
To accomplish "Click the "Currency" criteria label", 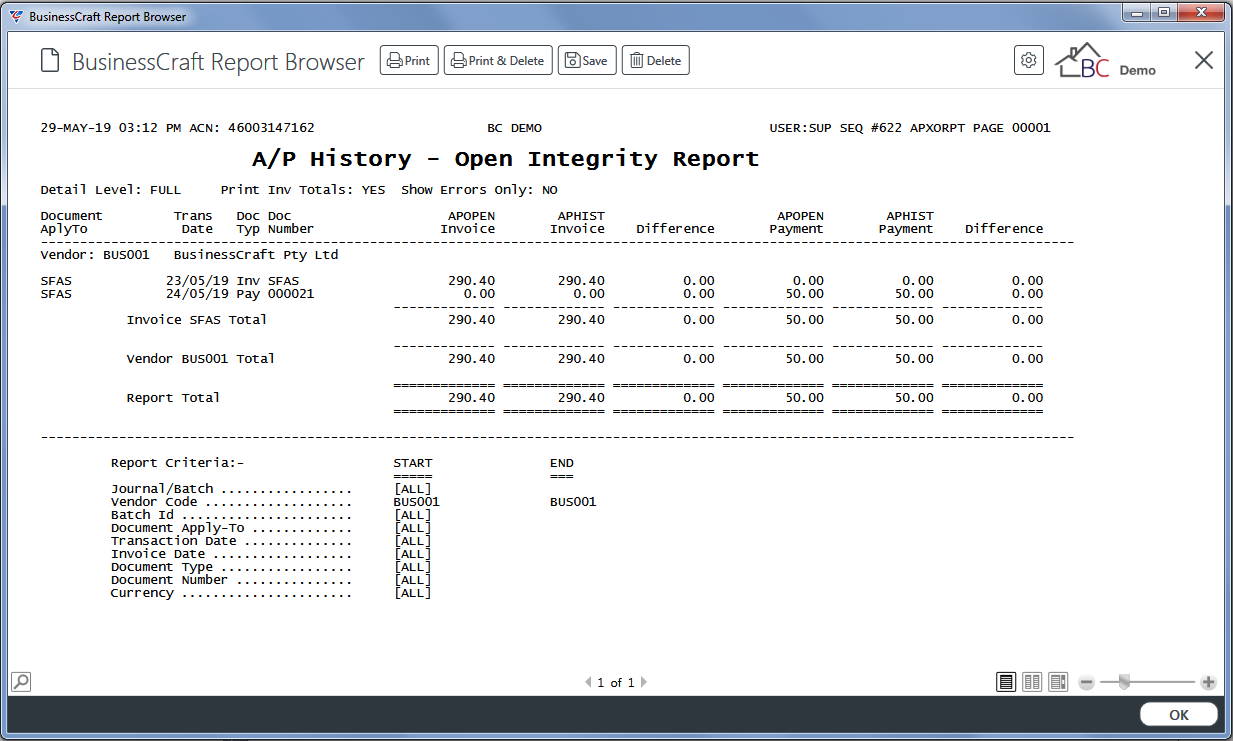I will click(142, 593).
